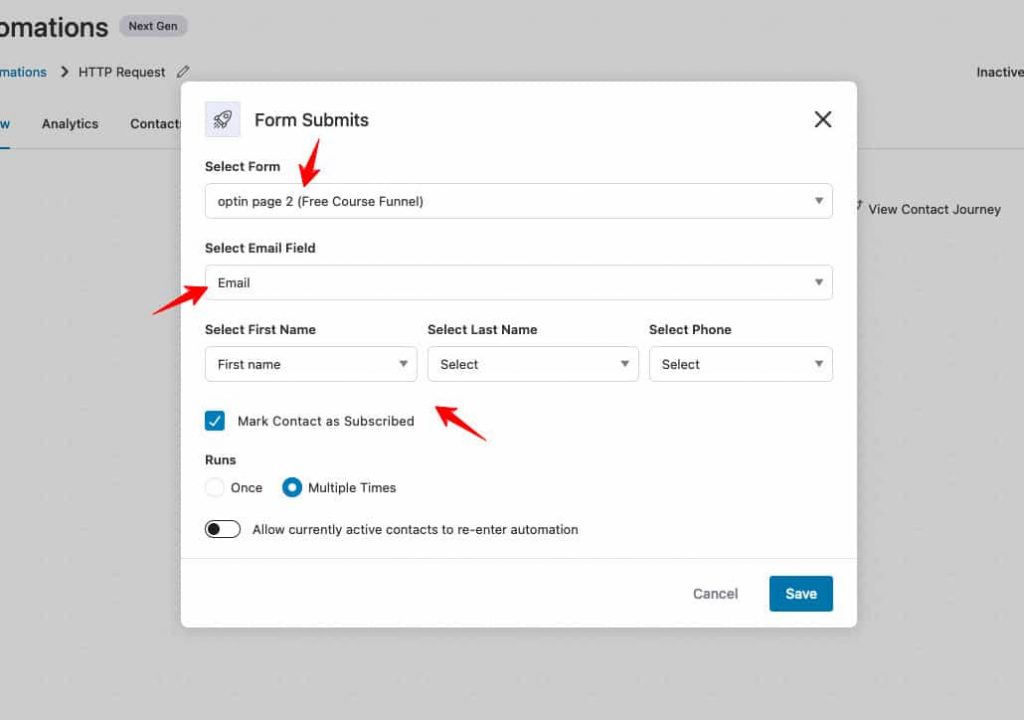This screenshot has width=1024, height=720.
Task: Switch to the Contacts tab behind the dialog
Action: coord(155,123)
